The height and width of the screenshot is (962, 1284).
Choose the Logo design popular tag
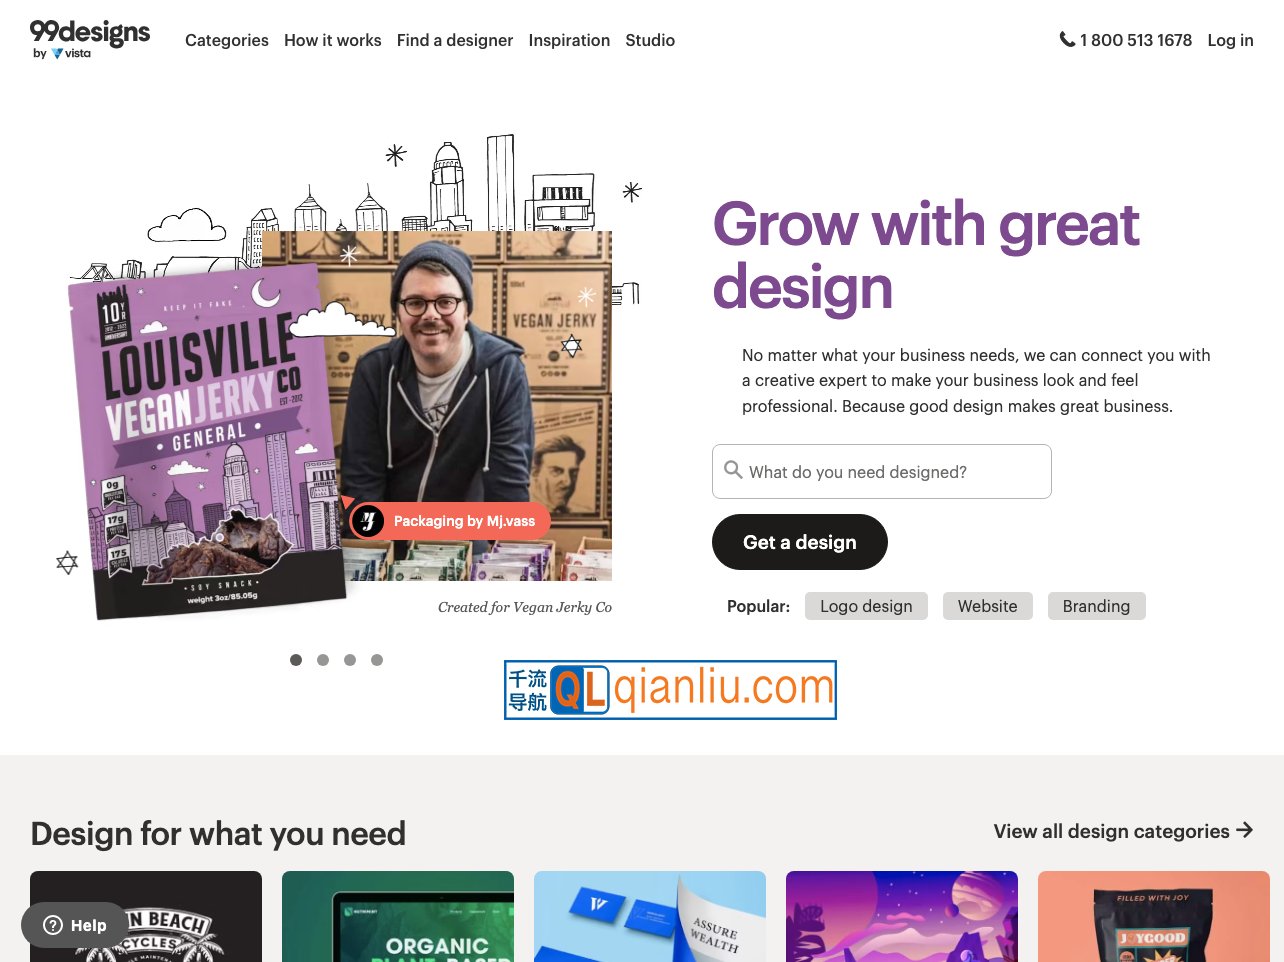(x=866, y=606)
